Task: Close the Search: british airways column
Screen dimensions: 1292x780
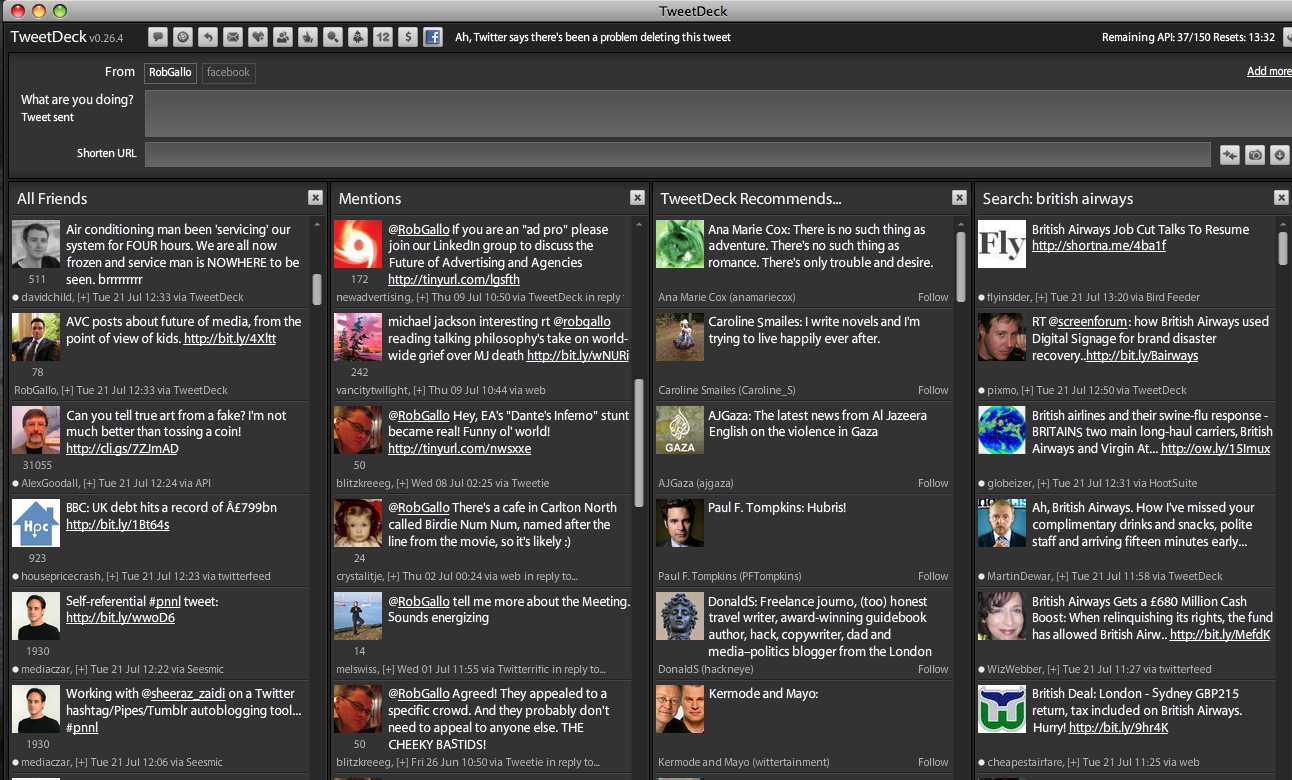Action: coord(1281,198)
